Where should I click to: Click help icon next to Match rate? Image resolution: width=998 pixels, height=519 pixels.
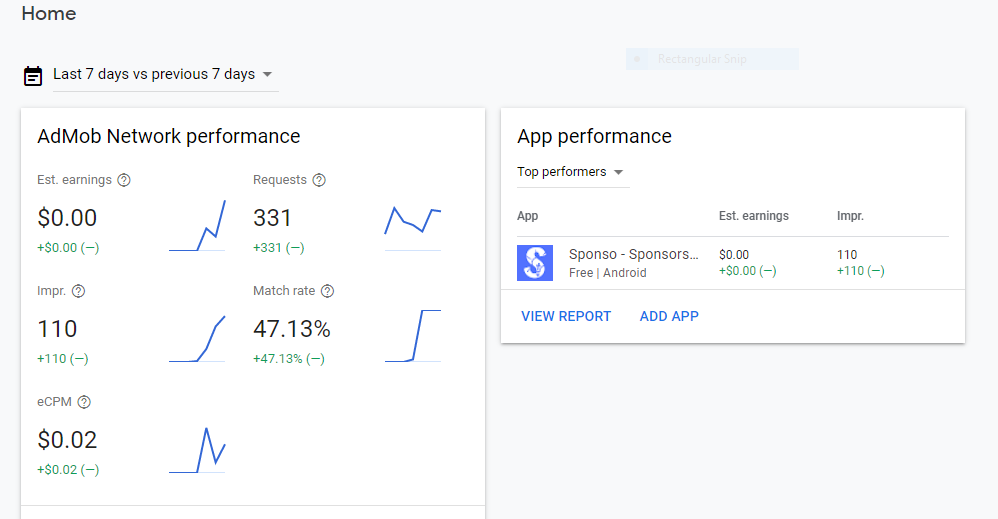(x=327, y=291)
